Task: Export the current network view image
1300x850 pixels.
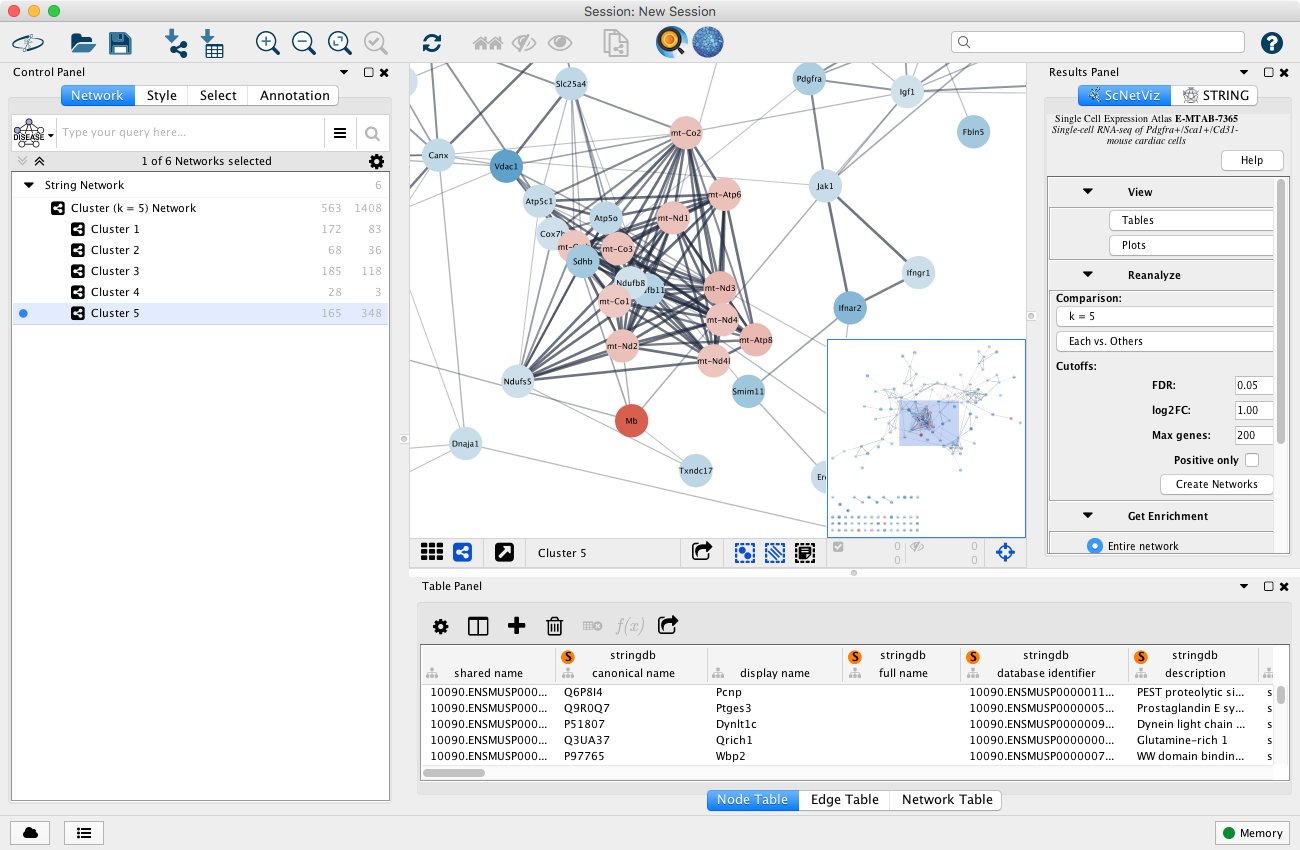Action: 701,552
